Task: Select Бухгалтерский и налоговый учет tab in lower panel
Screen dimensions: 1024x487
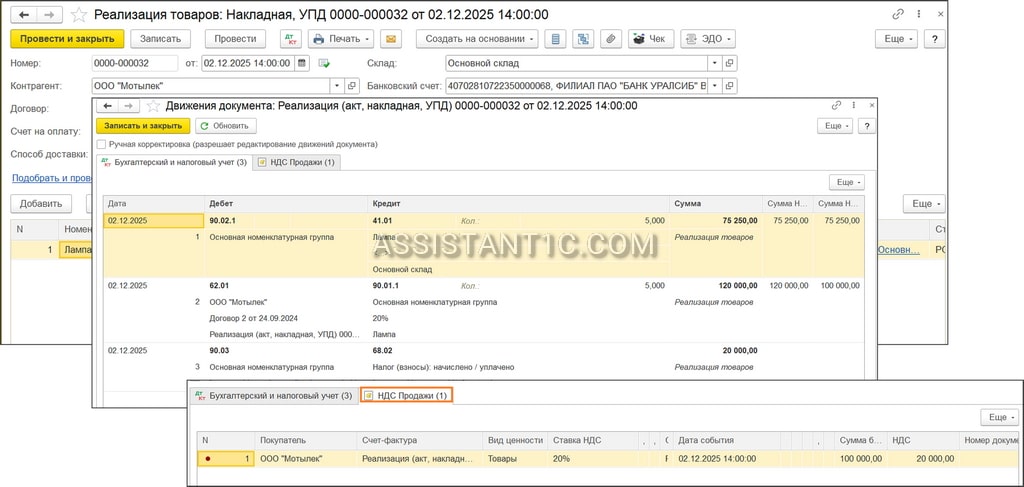Action: pos(274,396)
